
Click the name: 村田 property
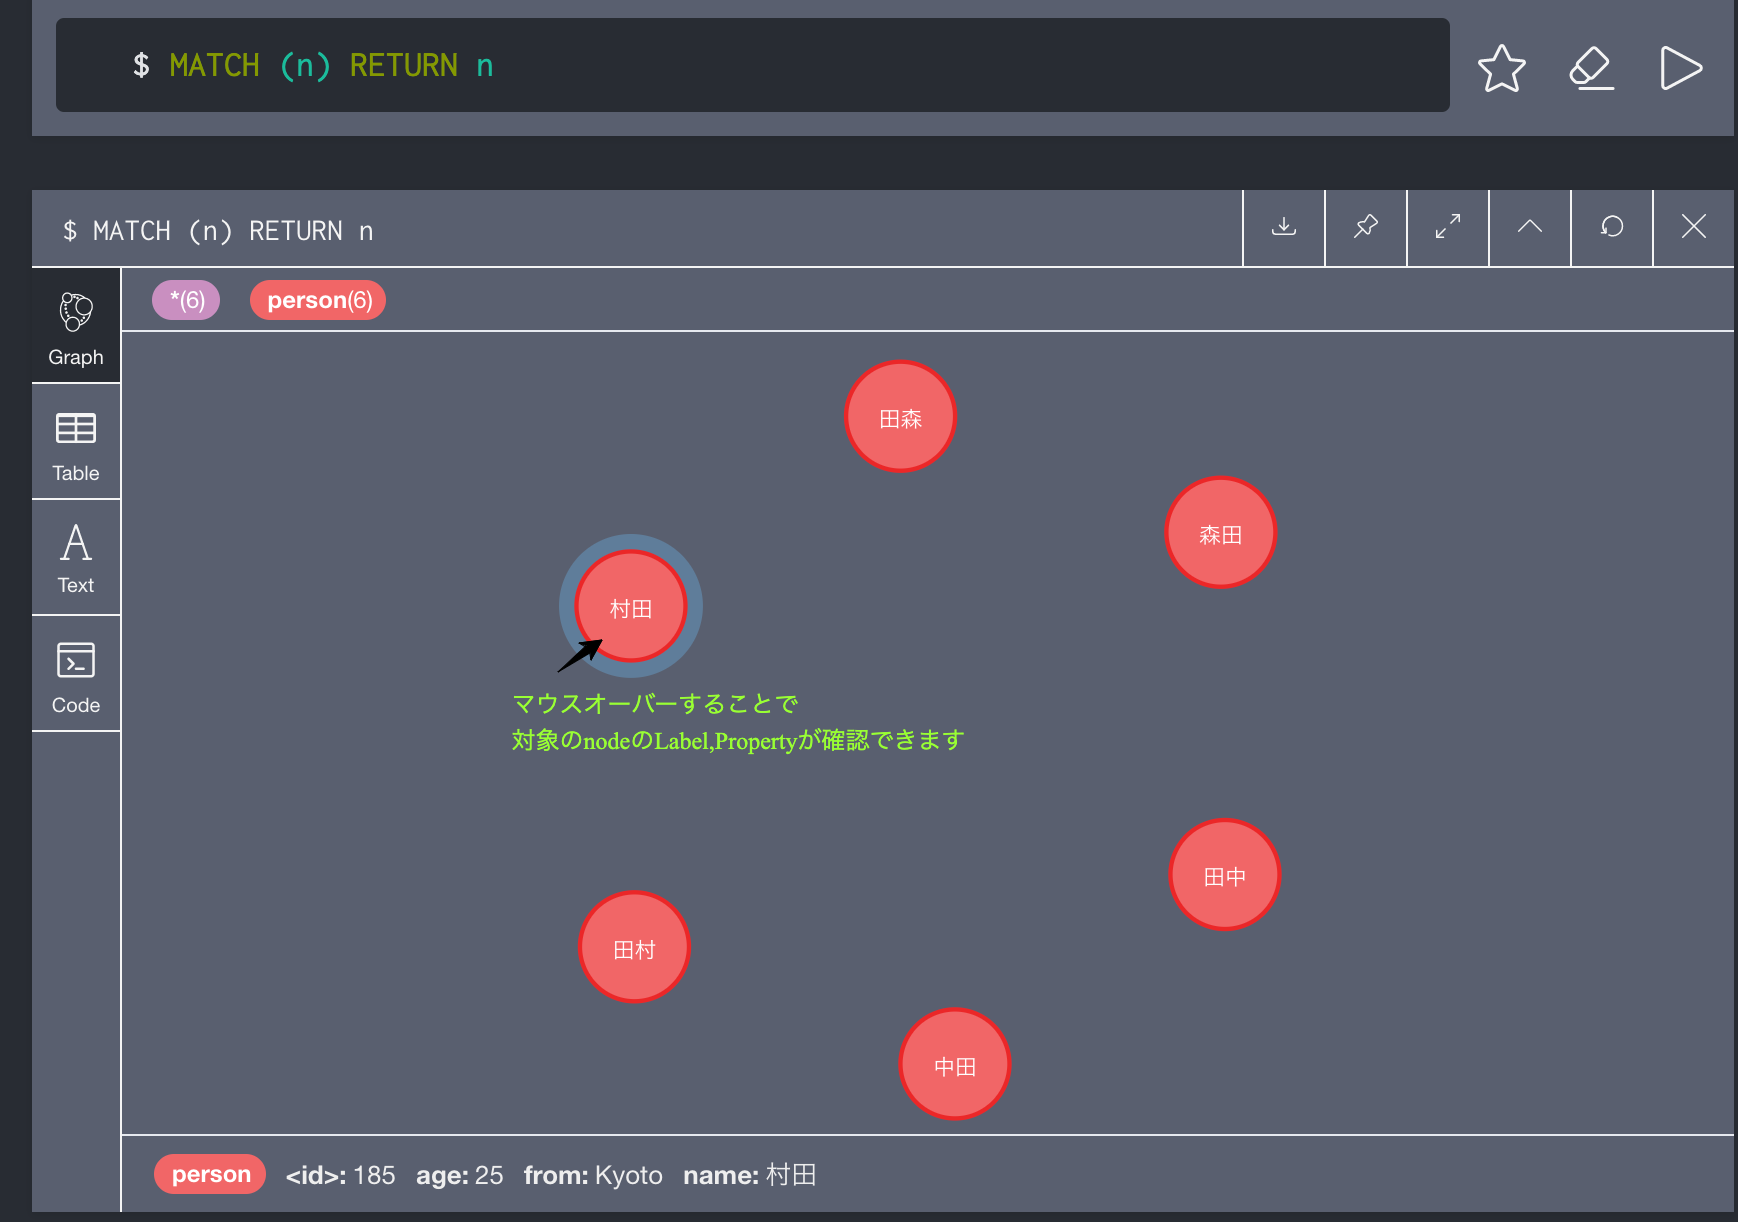coord(750,1175)
